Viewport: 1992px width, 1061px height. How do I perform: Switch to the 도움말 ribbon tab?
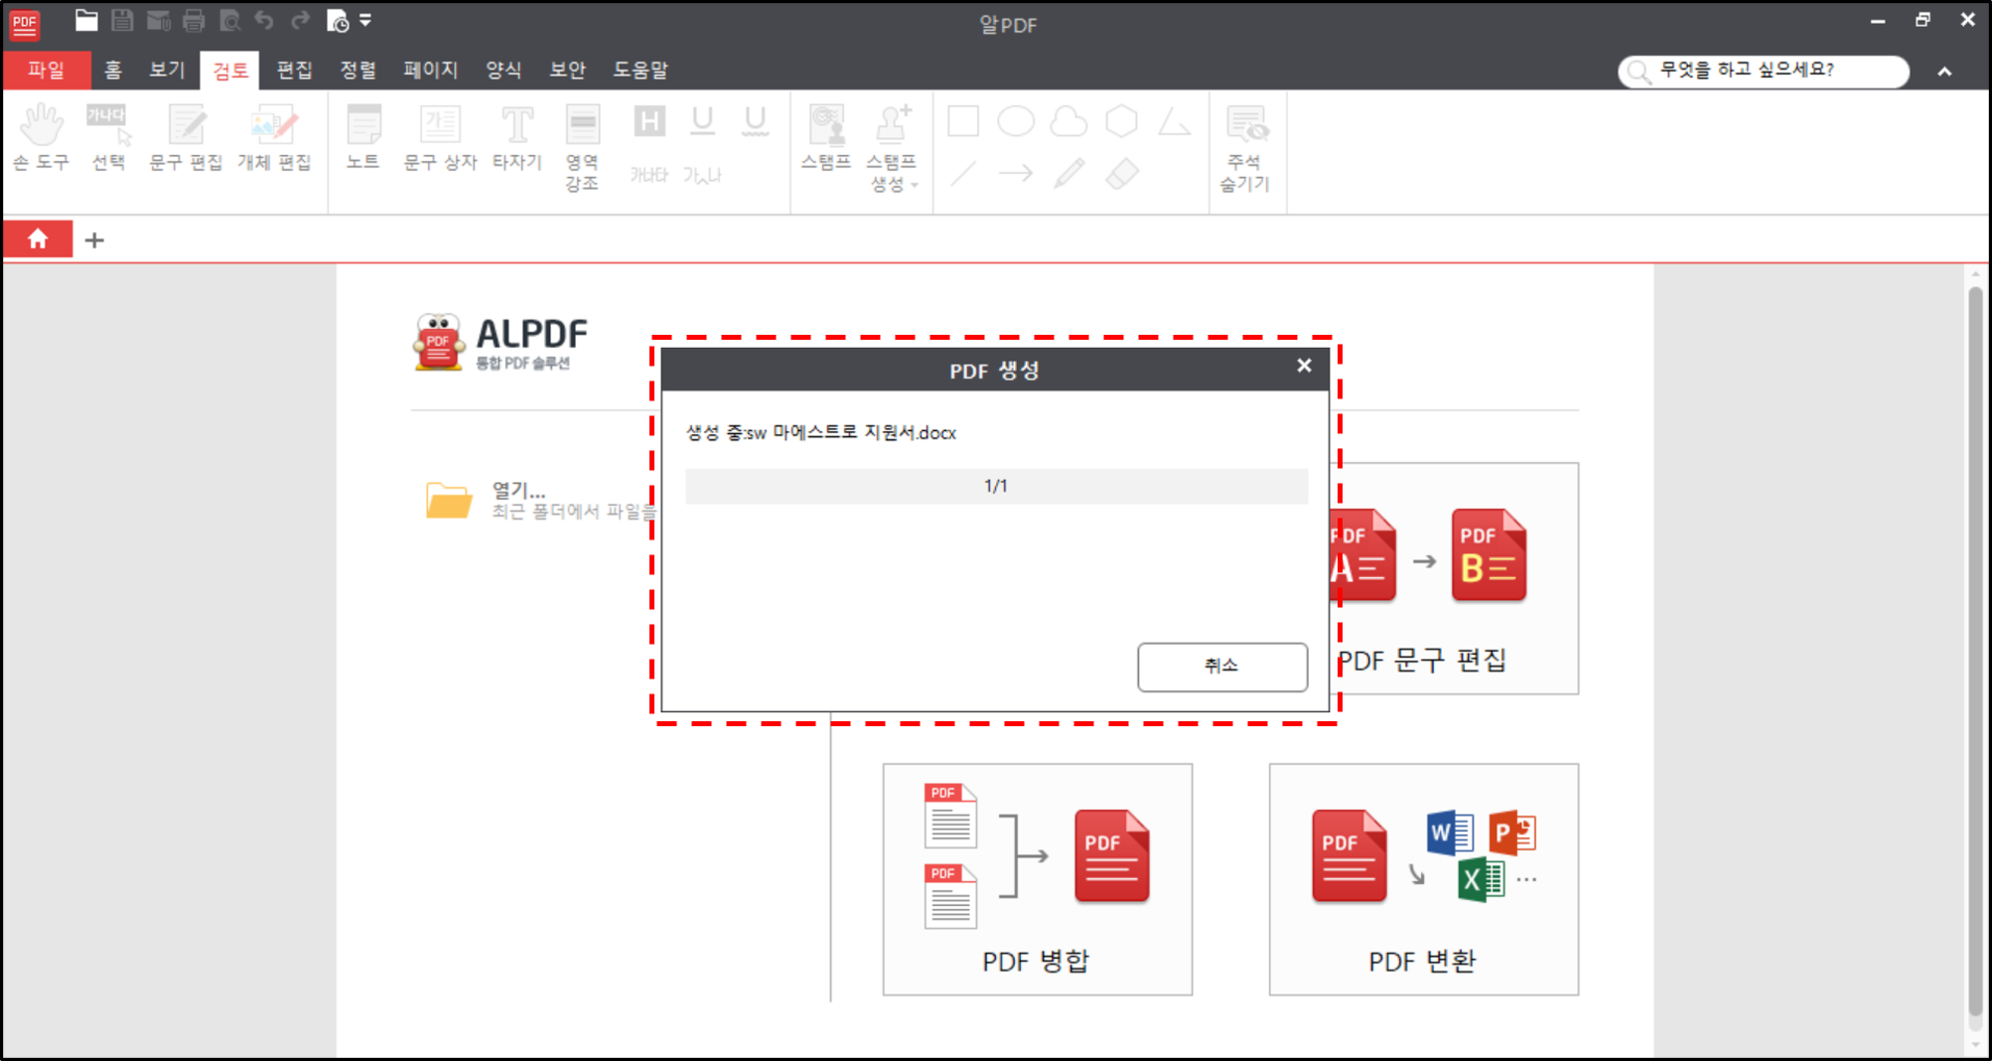(640, 70)
